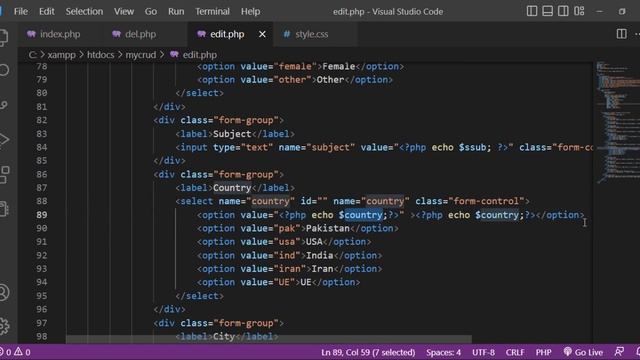The height and width of the screenshot is (360, 640).
Task: Switch to the del.php tab
Action: coord(140,34)
